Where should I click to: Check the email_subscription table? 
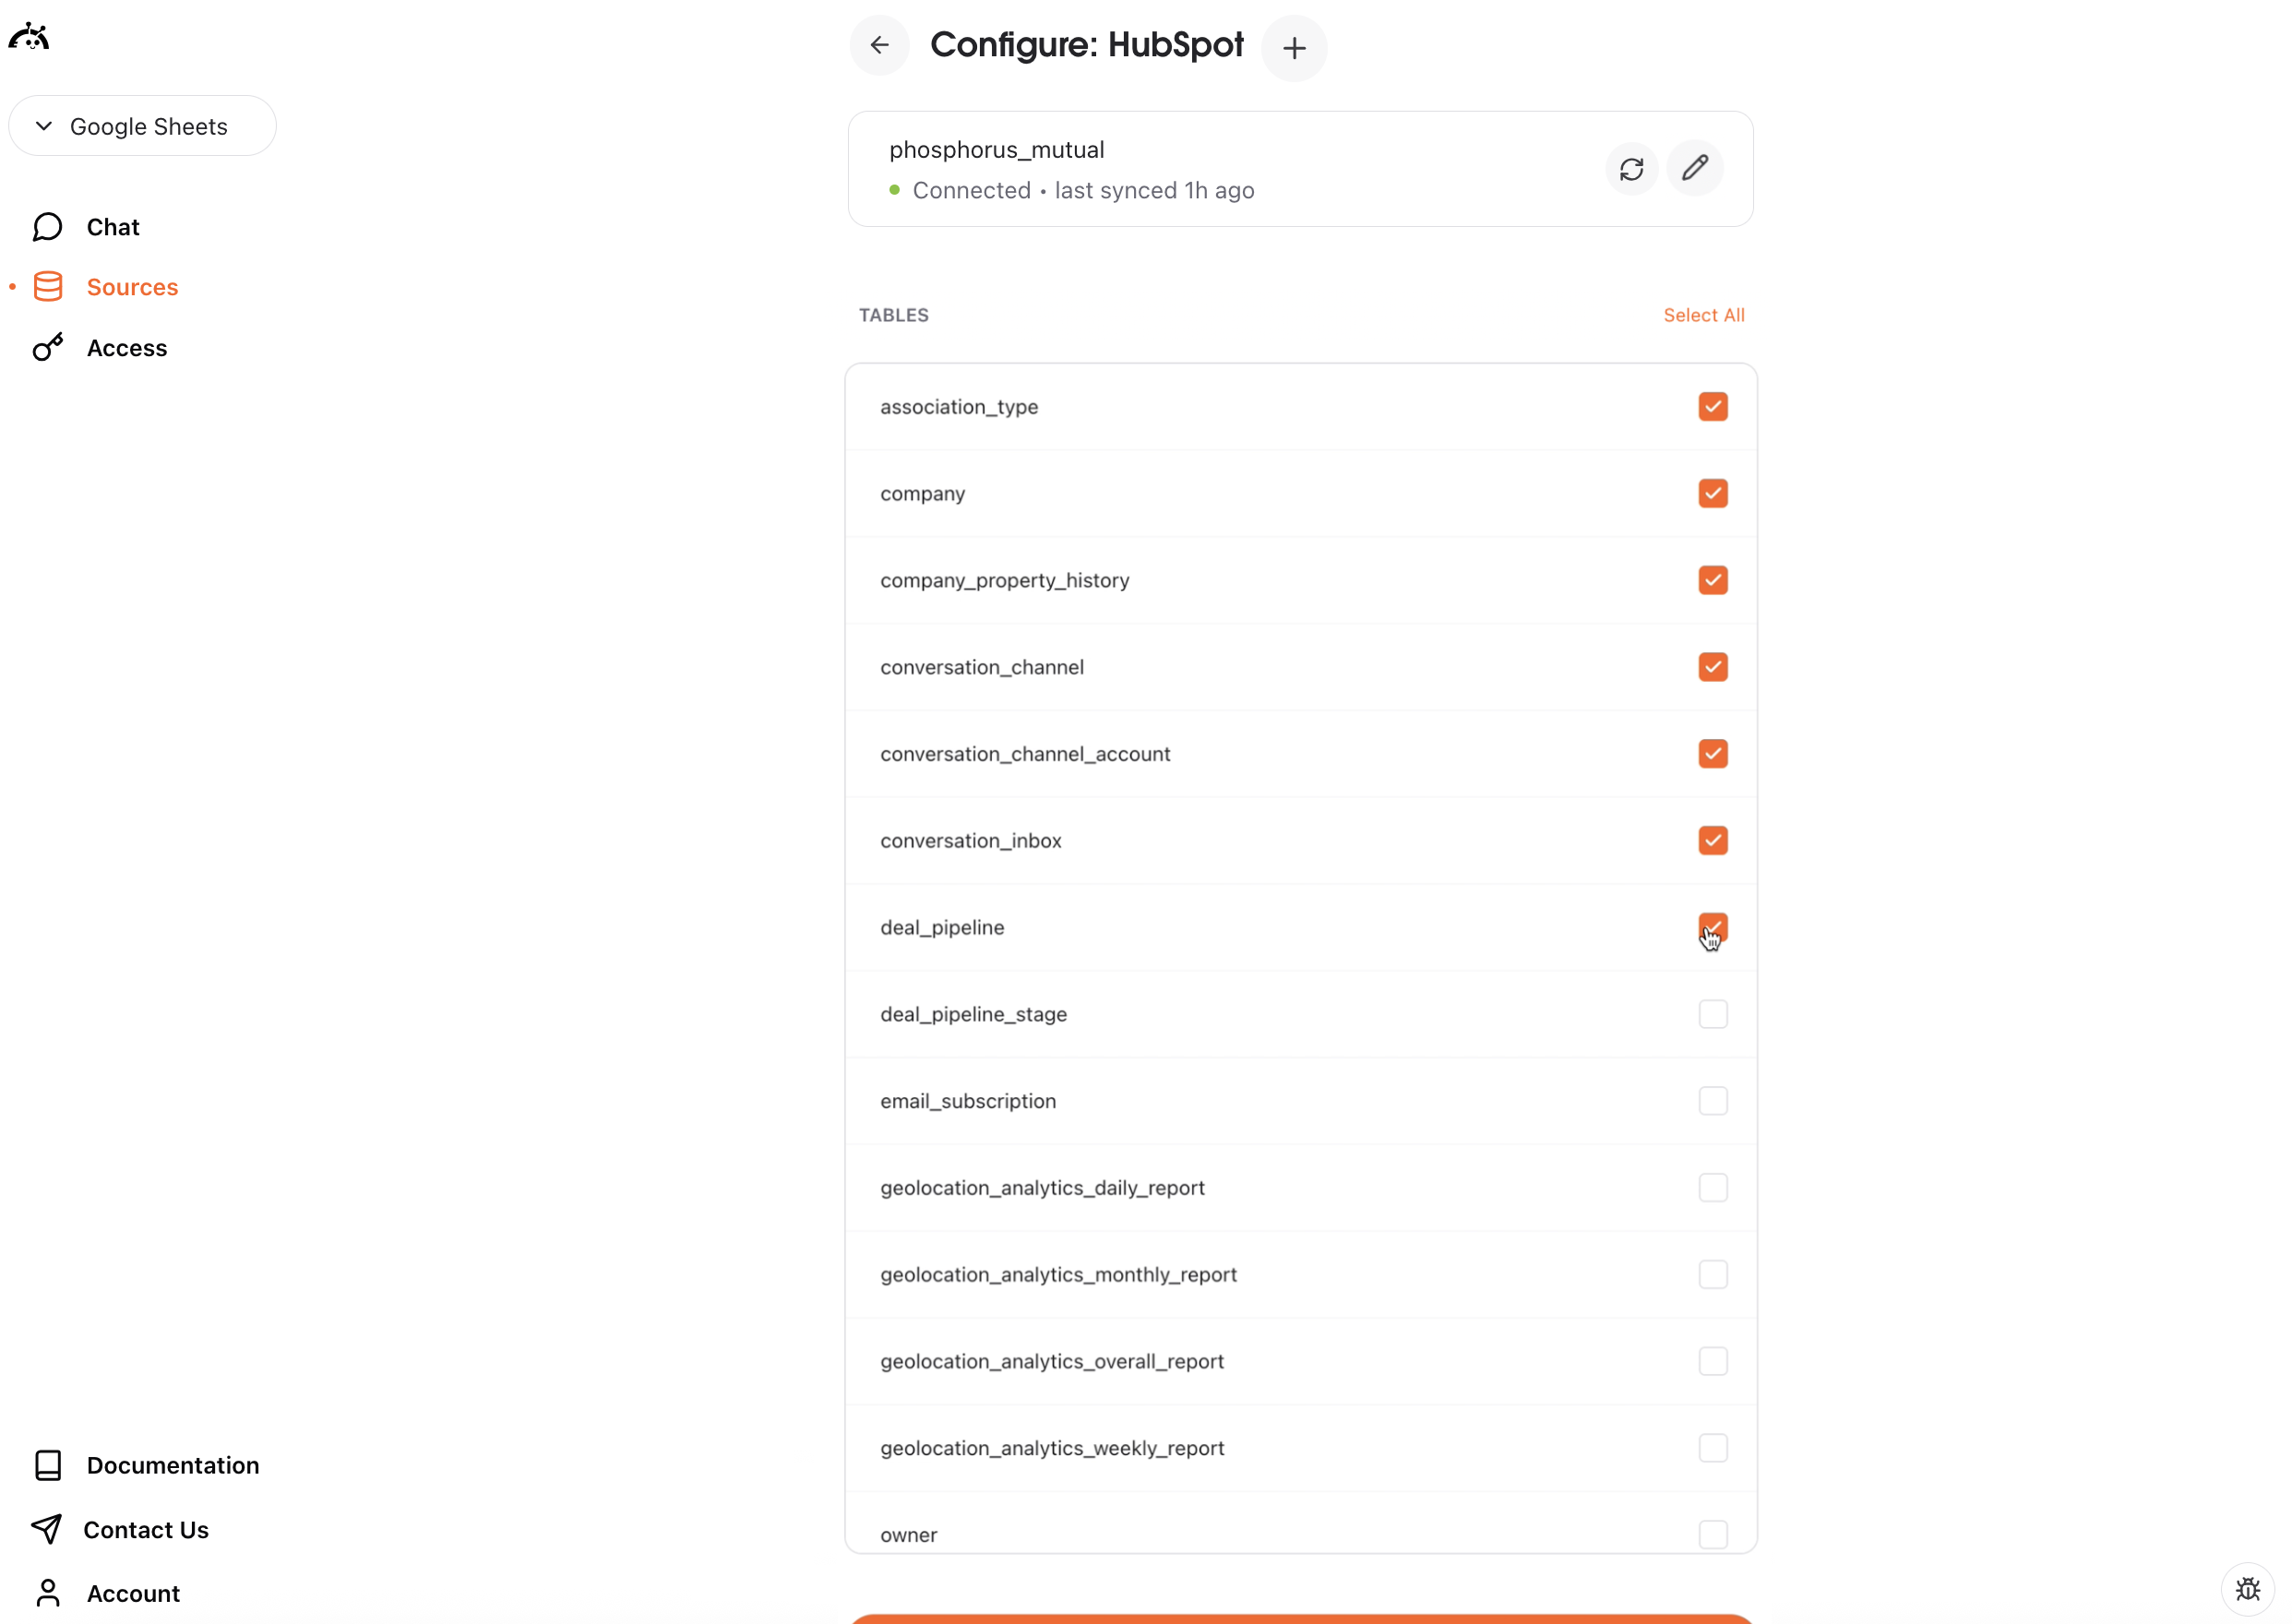point(1712,1100)
